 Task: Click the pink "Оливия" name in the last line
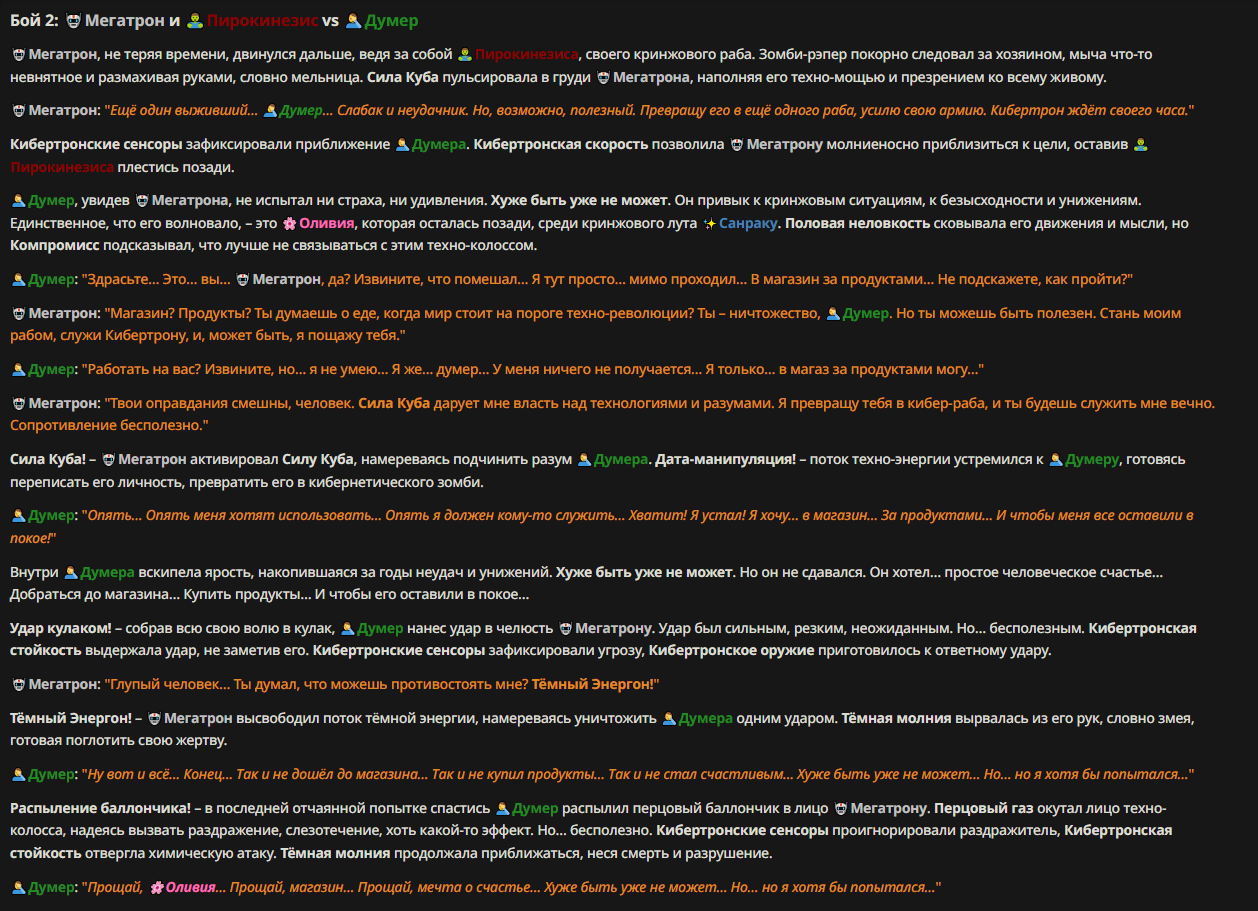click(191, 887)
